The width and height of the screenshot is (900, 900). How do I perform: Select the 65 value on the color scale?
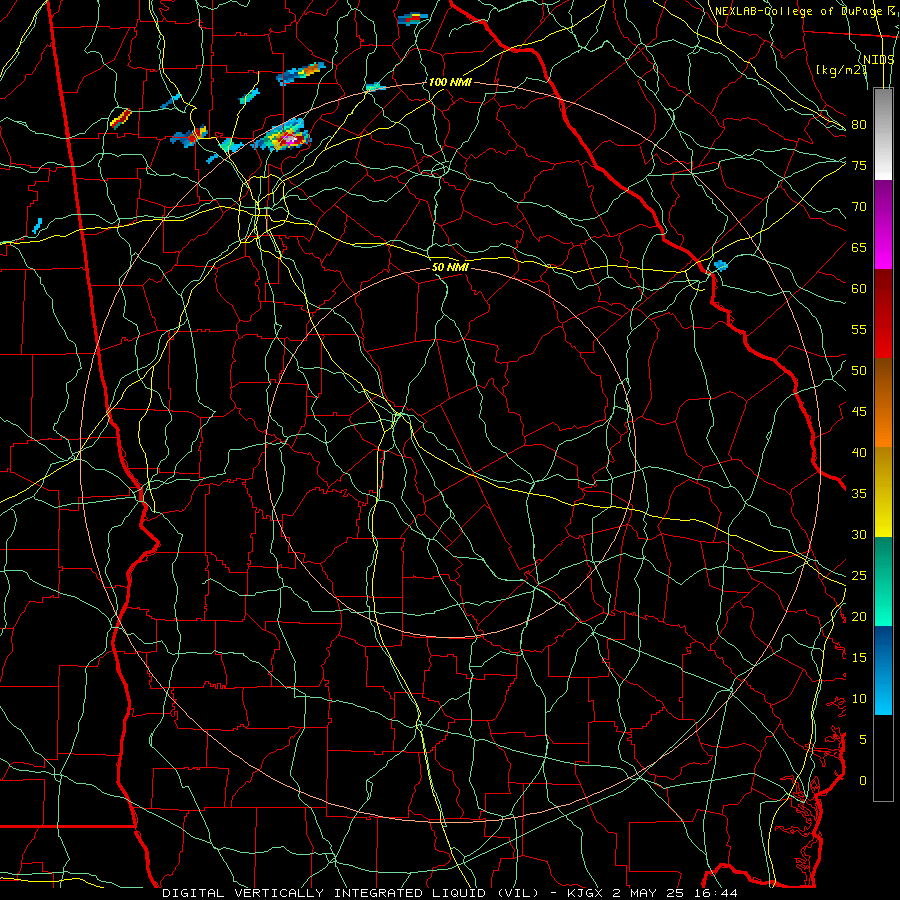point(859,247)
